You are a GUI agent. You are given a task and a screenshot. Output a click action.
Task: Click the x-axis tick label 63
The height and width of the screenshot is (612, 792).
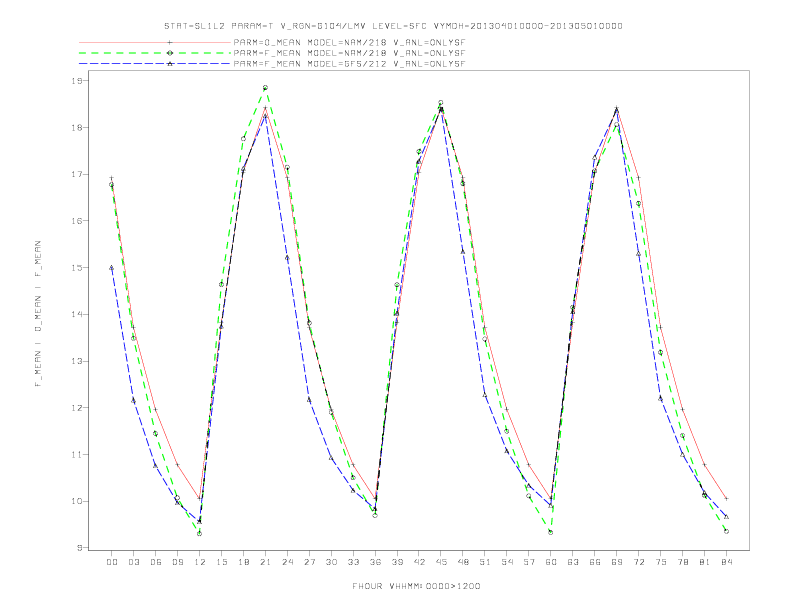tap(573, 562)
